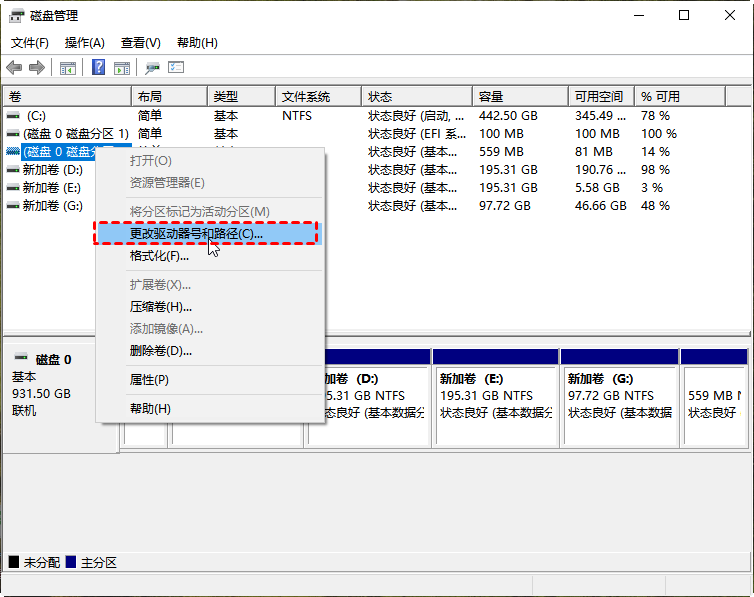The width and height of the screenshot is (754, 597).
Task: Choose 格式化(F)... from context menu
Action: tap(159, 256)
